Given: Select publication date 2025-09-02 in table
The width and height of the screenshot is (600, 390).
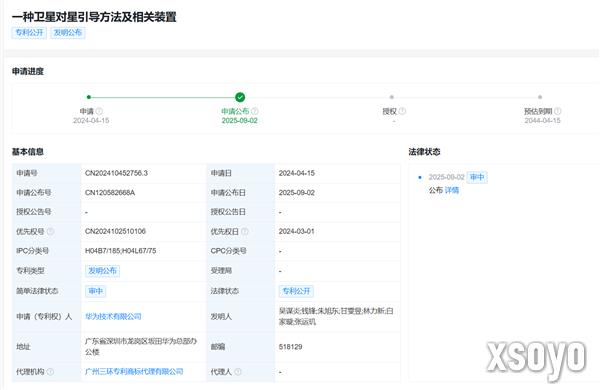Looking at the screenshot, I should tap(297, 193).
